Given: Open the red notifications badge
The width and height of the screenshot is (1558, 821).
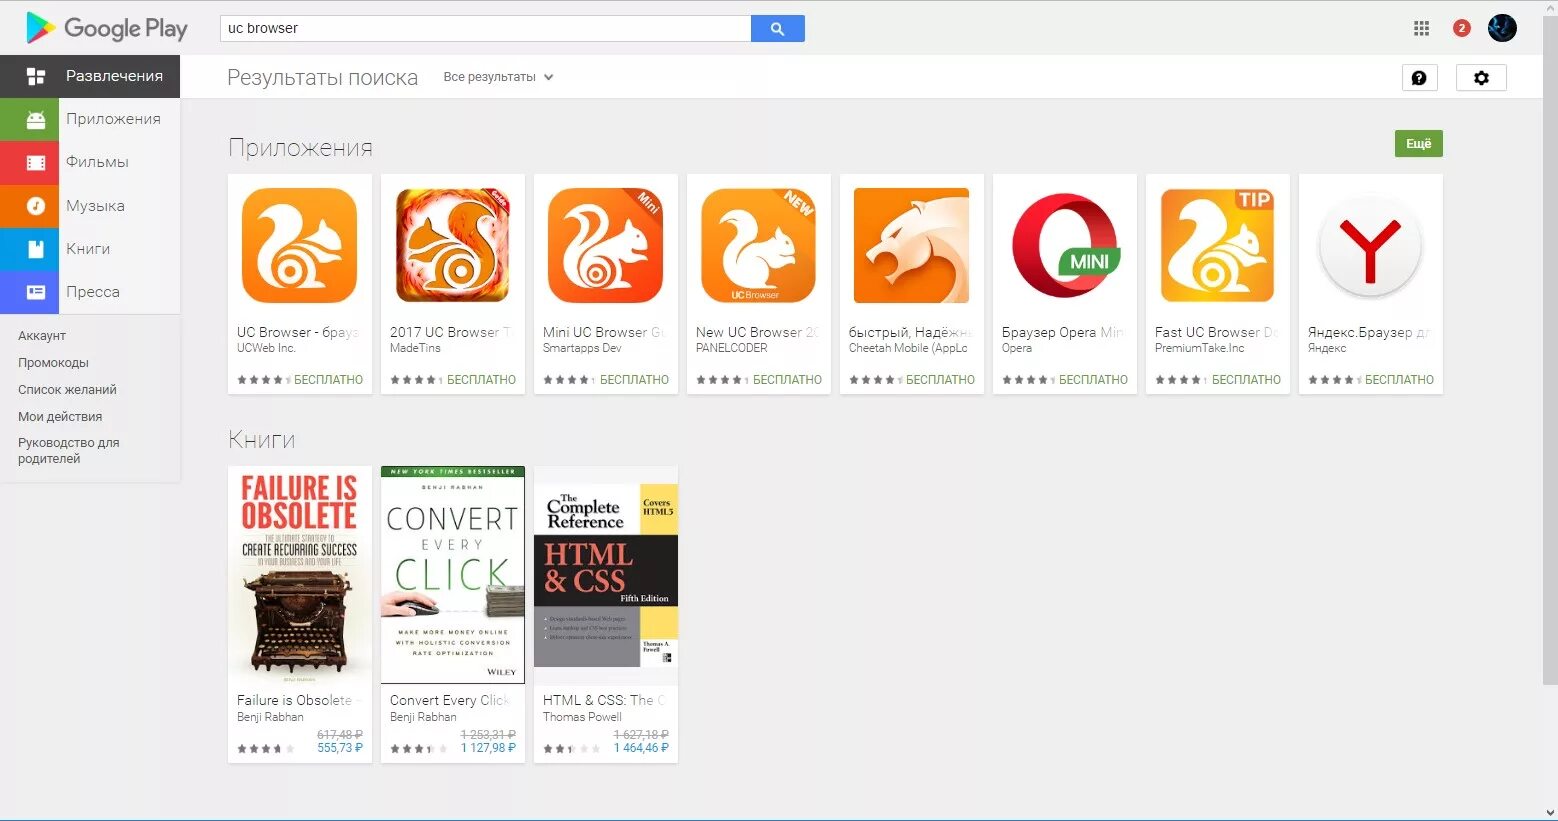Looking at the screenshot, I should click(x=1461, y=28).
